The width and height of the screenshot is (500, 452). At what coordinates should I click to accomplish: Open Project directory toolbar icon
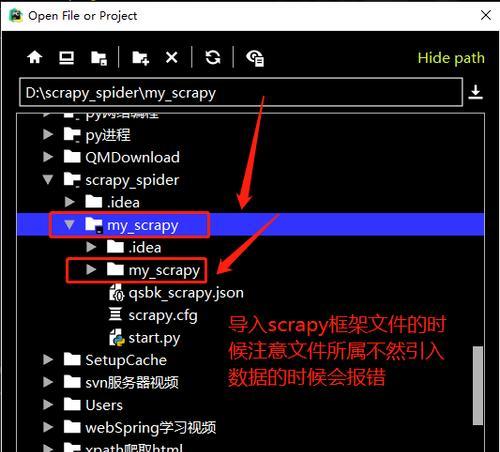coord(99,58)
